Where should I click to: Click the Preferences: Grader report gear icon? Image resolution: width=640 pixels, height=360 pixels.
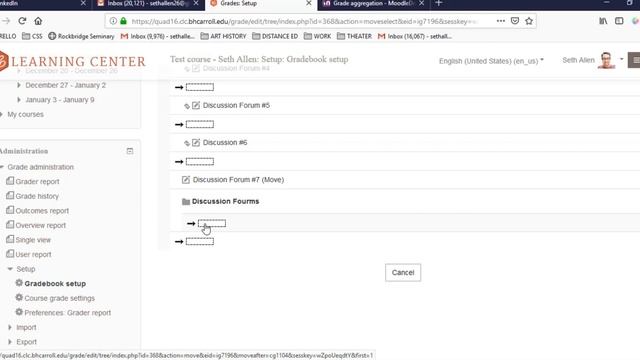[x=19, y=312]
